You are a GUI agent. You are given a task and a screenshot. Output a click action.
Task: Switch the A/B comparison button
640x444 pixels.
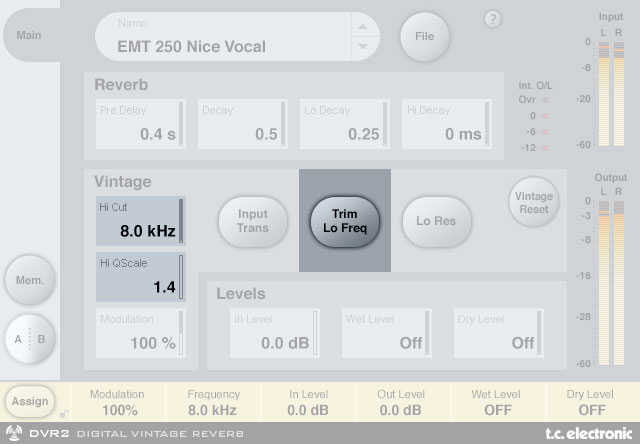(29, 339)
